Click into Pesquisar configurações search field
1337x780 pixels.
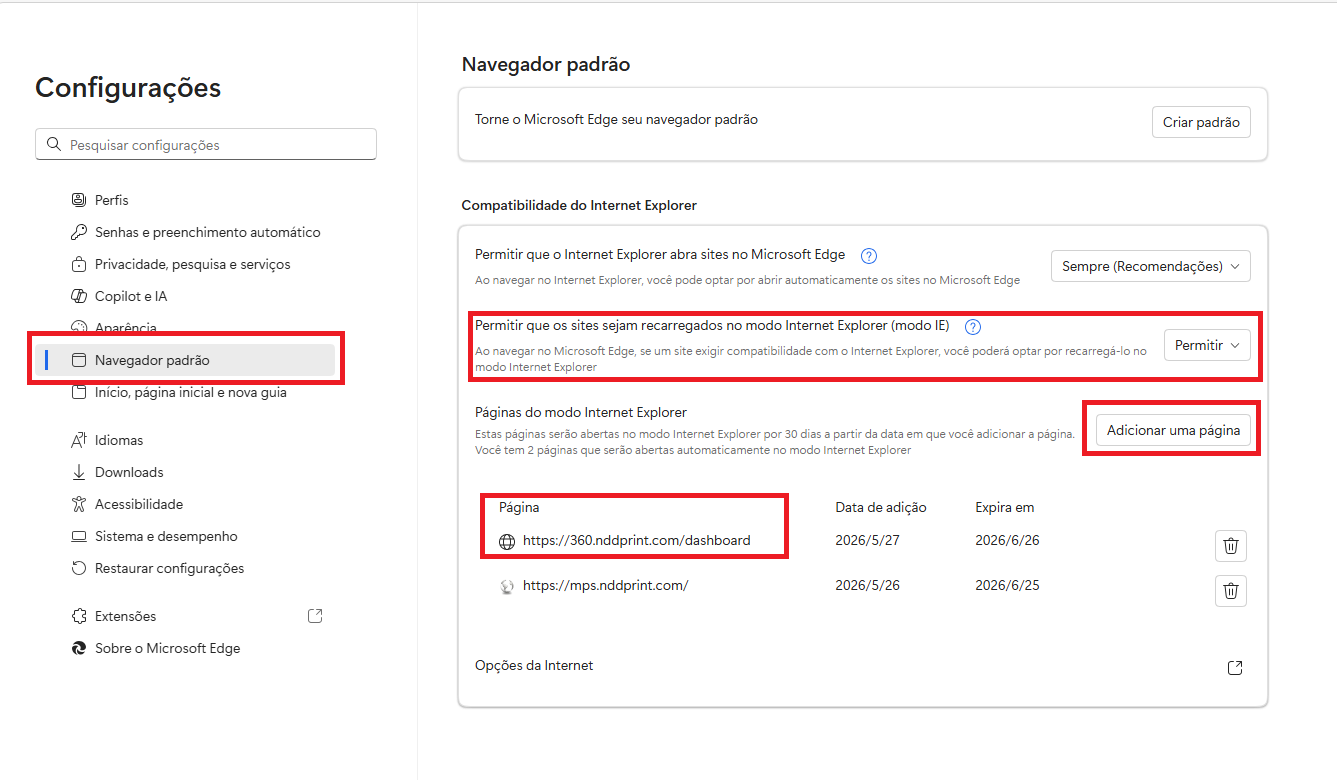206,144
